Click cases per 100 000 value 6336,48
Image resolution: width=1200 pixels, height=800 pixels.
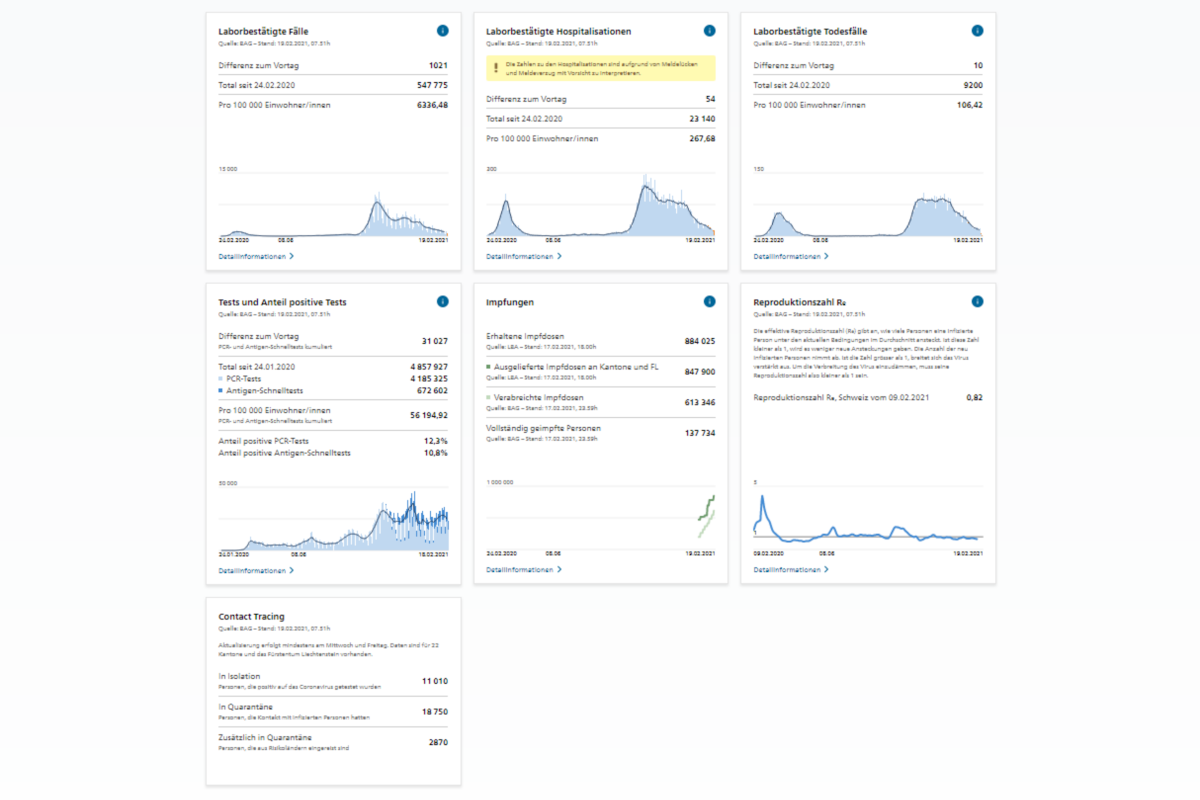[432, 104]
